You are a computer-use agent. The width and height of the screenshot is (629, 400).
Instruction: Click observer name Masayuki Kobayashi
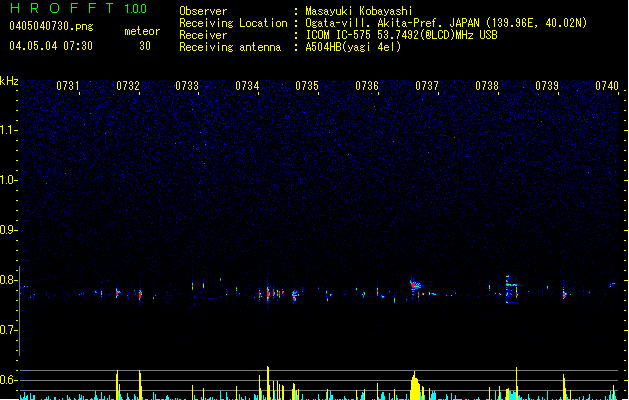tap(359, 11)
